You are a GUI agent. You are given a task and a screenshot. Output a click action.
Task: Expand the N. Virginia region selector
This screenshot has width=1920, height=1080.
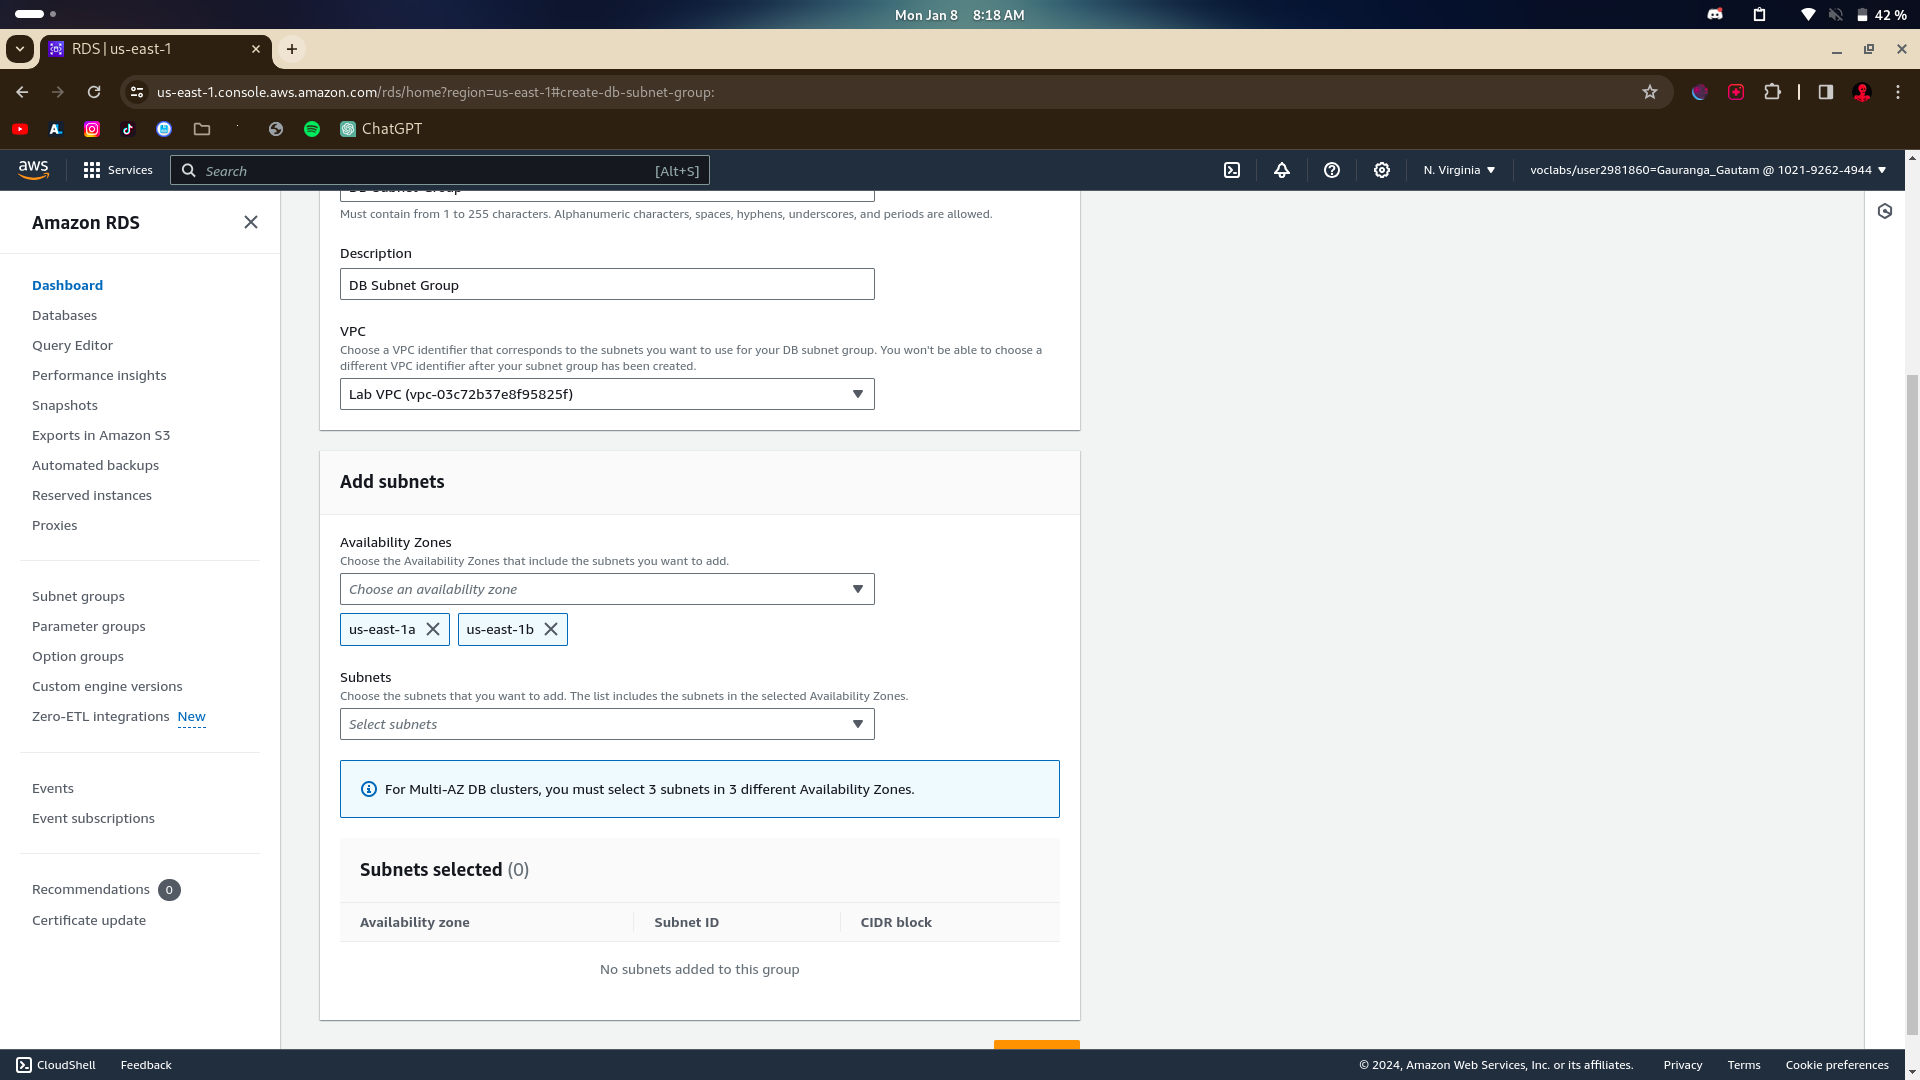pos(1459,170)
